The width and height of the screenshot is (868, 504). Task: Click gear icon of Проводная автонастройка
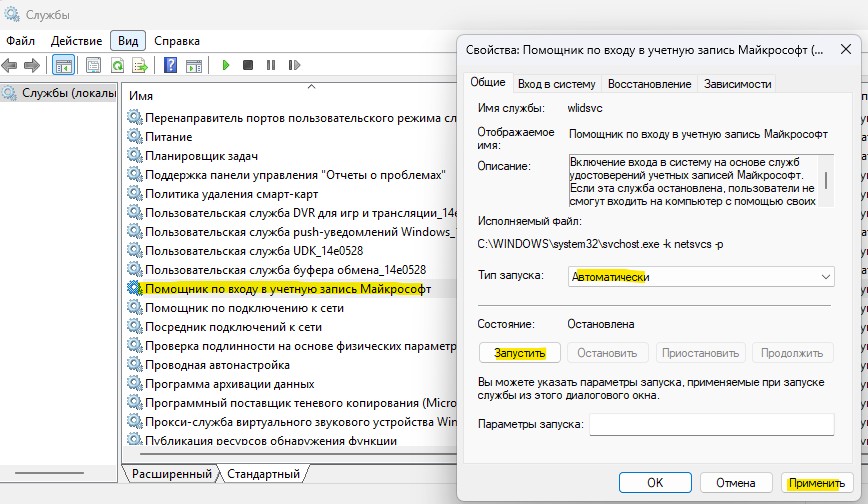click(135, 364)
